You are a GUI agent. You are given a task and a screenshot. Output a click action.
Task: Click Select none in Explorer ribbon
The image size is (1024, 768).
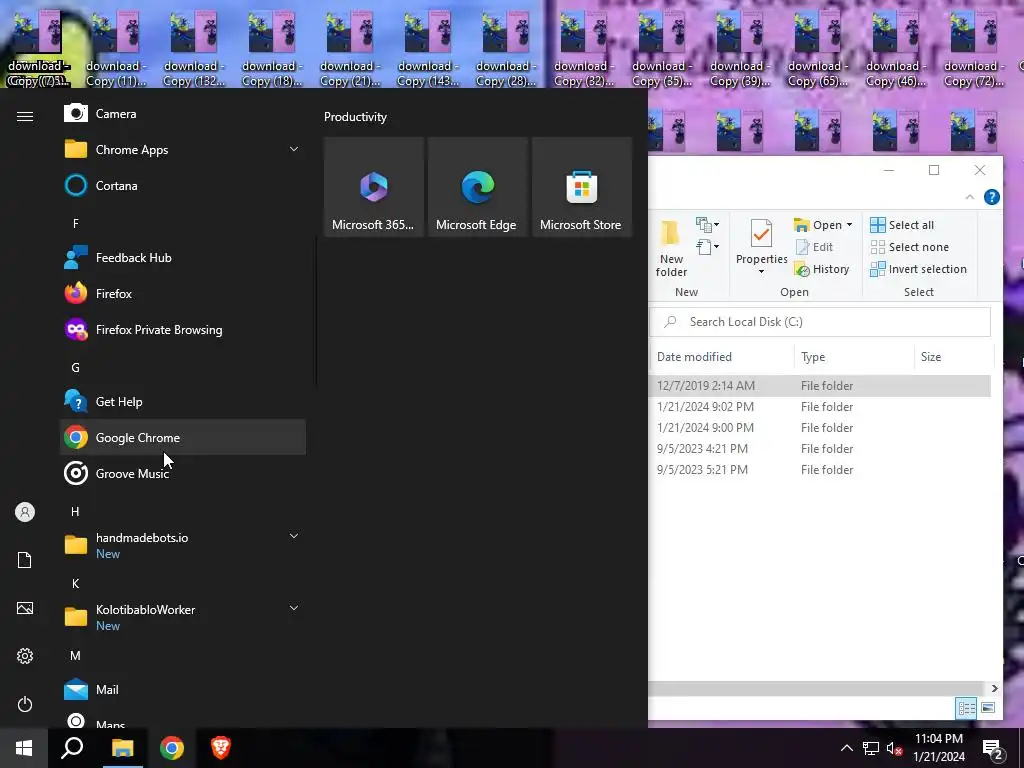pos(909,247)
